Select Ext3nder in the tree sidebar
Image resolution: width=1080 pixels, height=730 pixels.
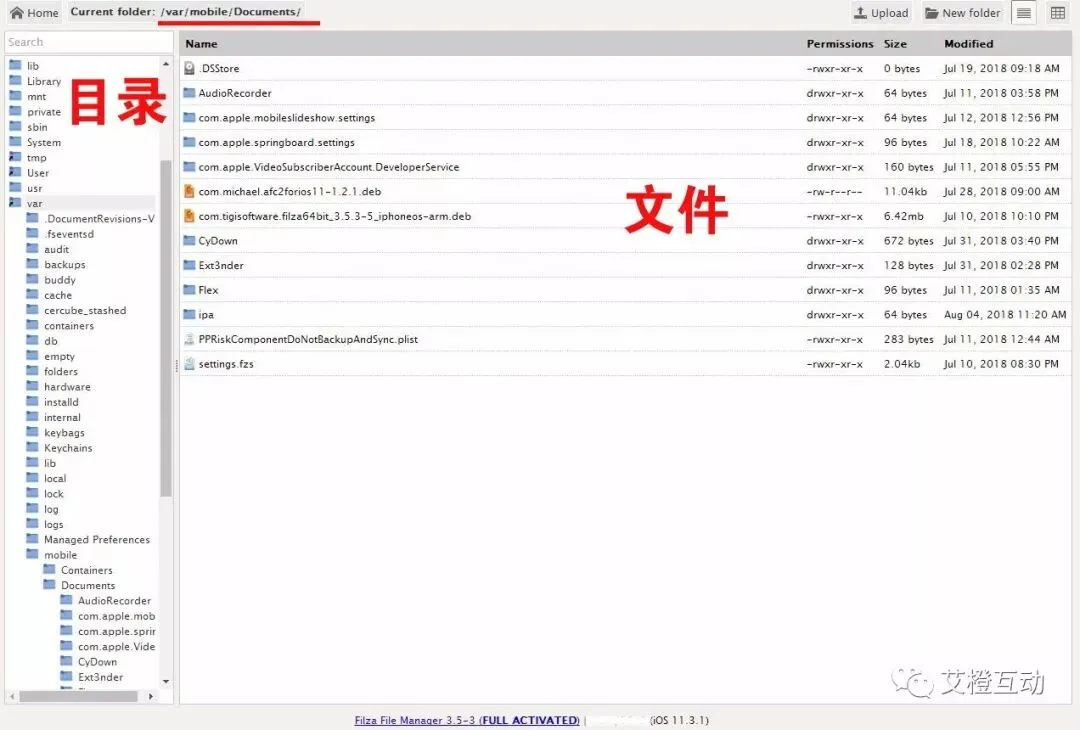point(101,677)
